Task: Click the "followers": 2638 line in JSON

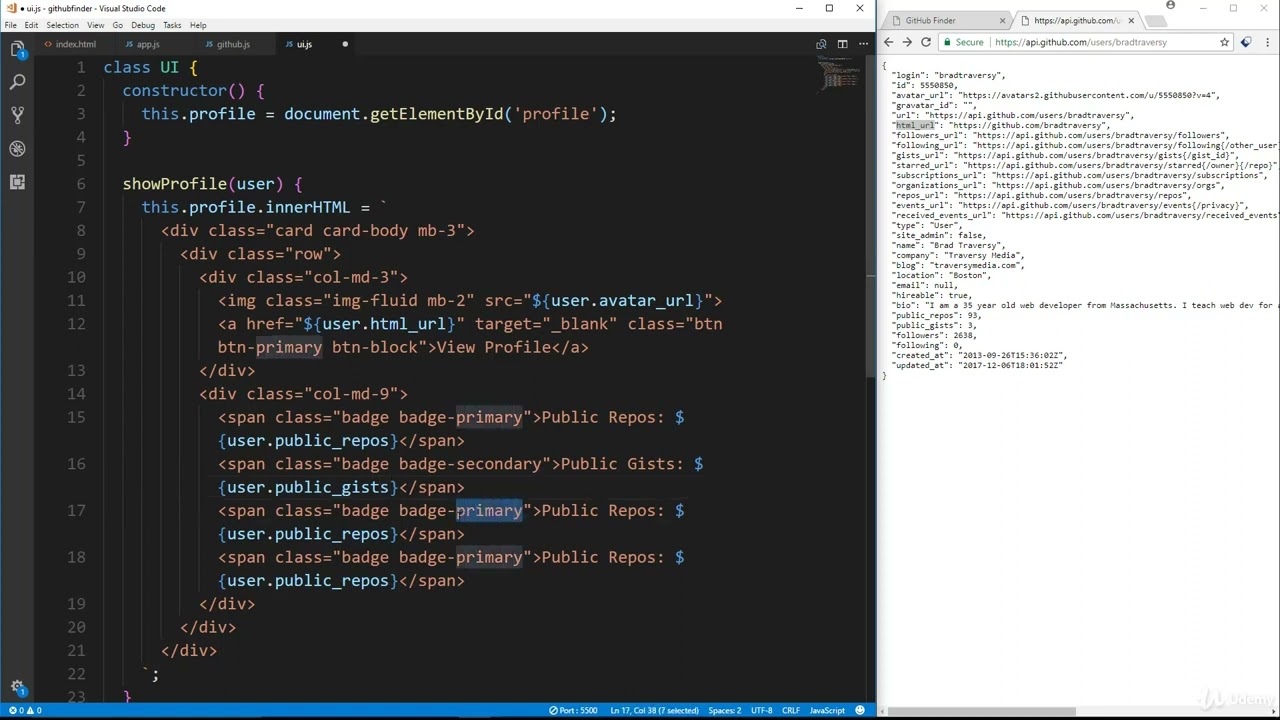Action: click(935, 335)
